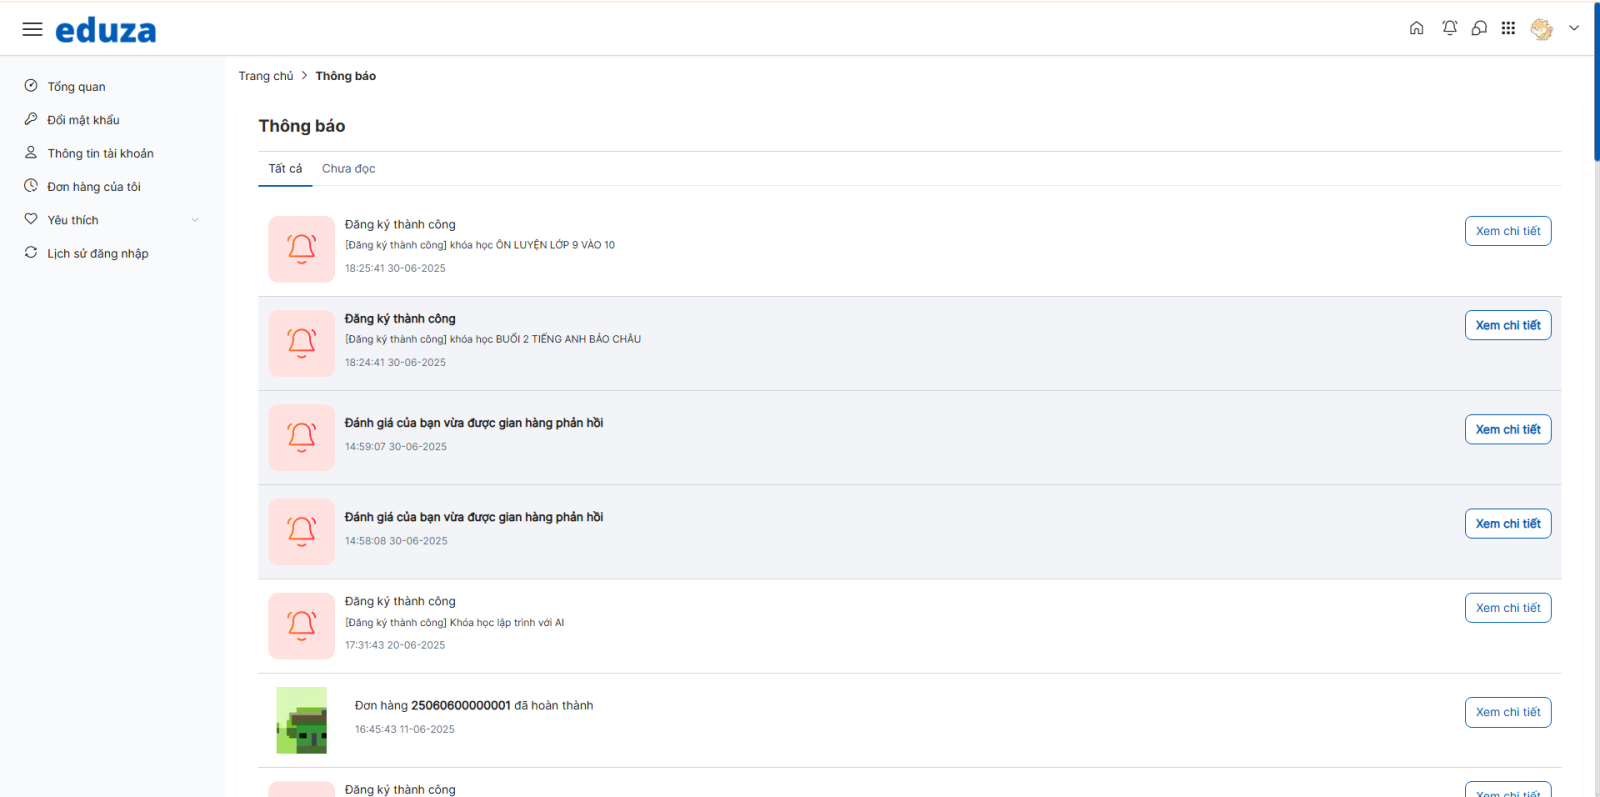
Task: View details of completed order 25060600000001
Action: [1508, 712]
